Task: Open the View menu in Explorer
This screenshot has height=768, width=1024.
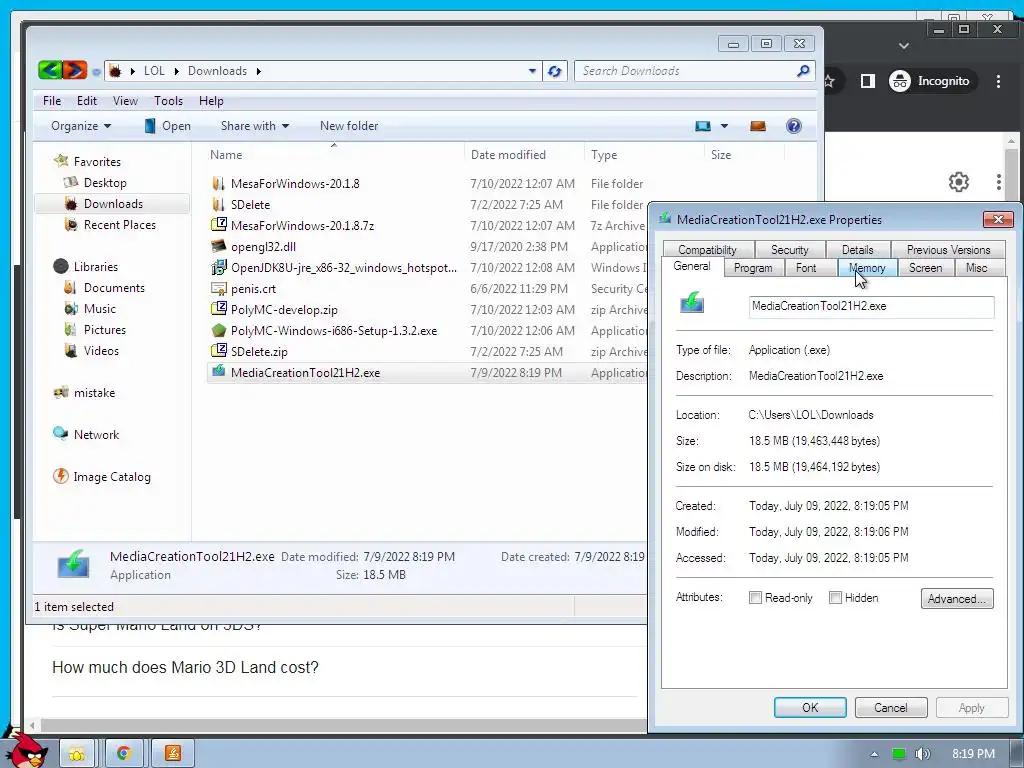Action: (125, 101)
